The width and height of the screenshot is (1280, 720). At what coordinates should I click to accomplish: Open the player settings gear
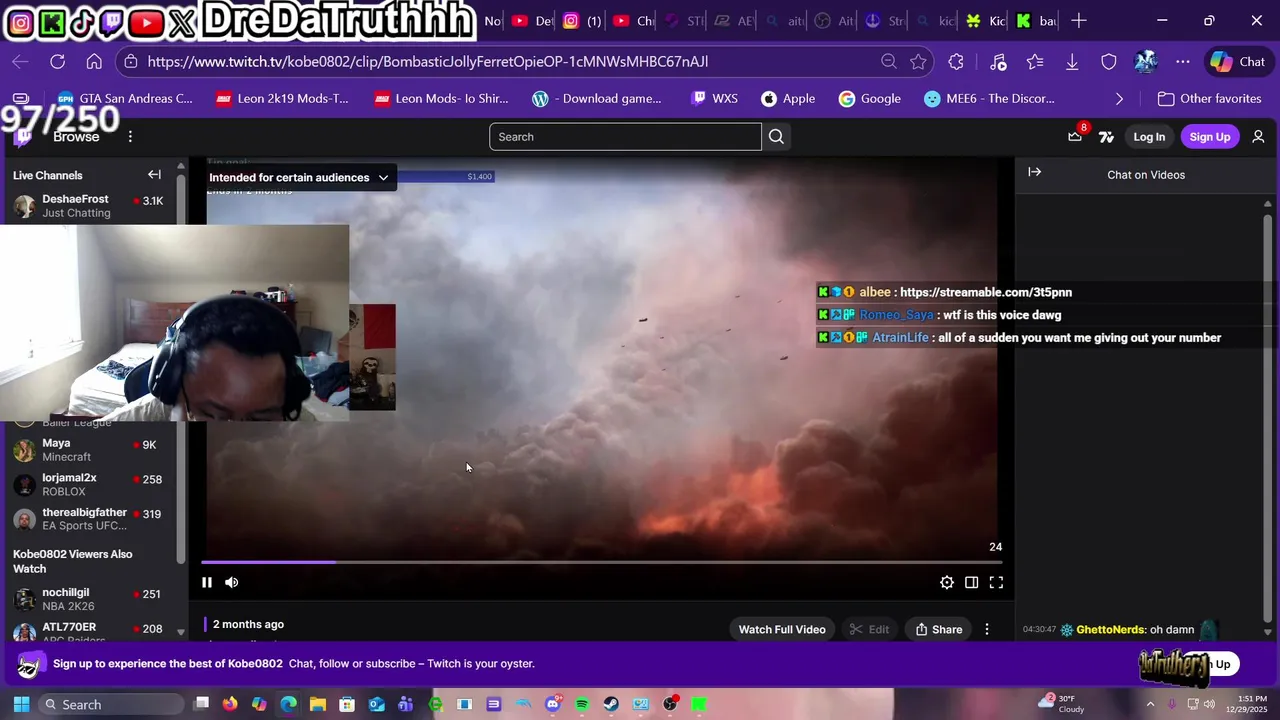click(946, 582)
